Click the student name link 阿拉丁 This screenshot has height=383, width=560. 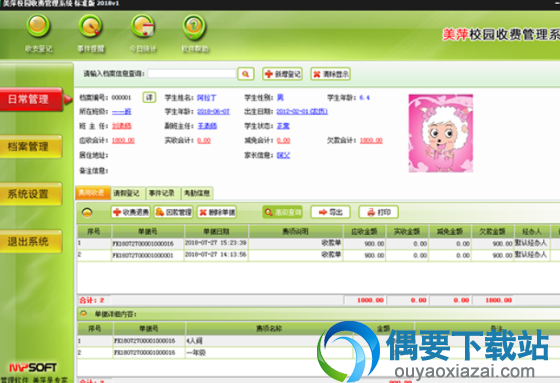click(207, 98)
